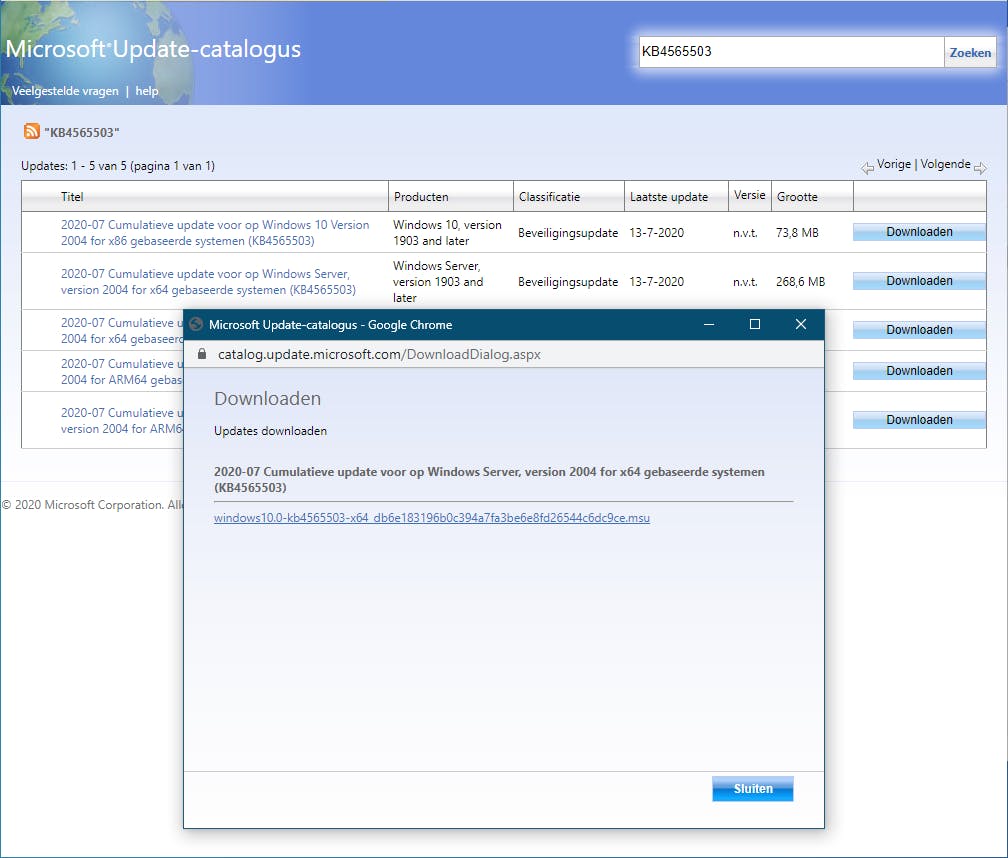Click Downloaden button in the fifth table row
Image resolution: width=1008 pixels, height=858 pixels.
point(919,420)
